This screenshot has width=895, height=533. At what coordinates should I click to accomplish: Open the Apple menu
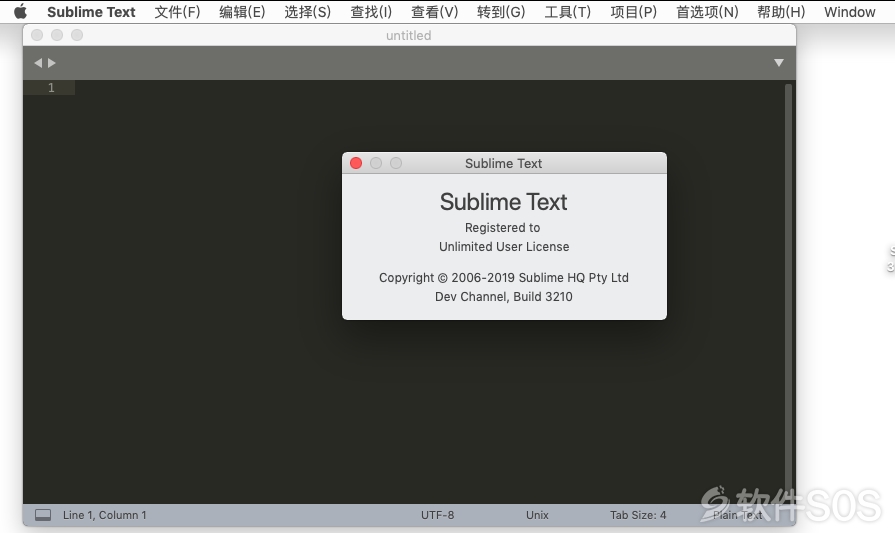[21, 11]
